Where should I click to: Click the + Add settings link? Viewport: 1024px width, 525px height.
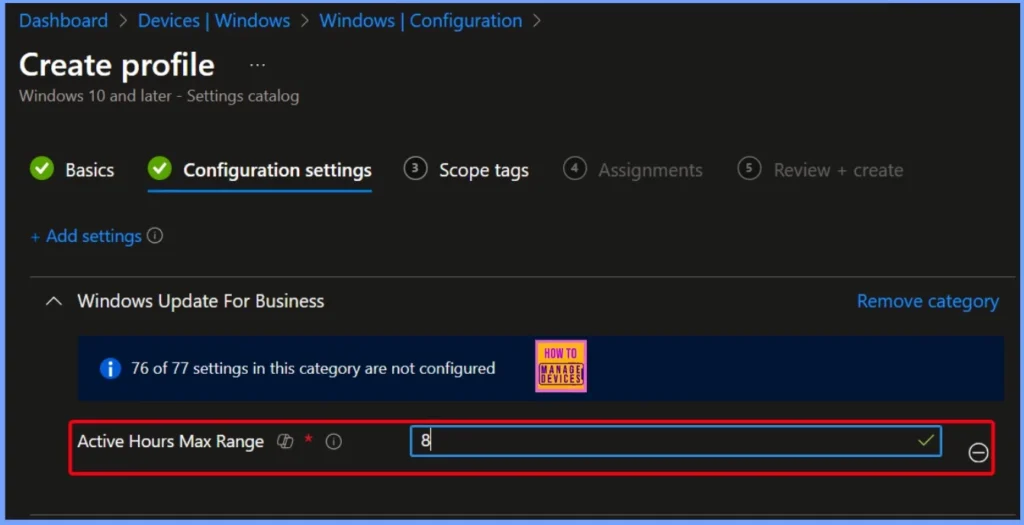(86, 236)
